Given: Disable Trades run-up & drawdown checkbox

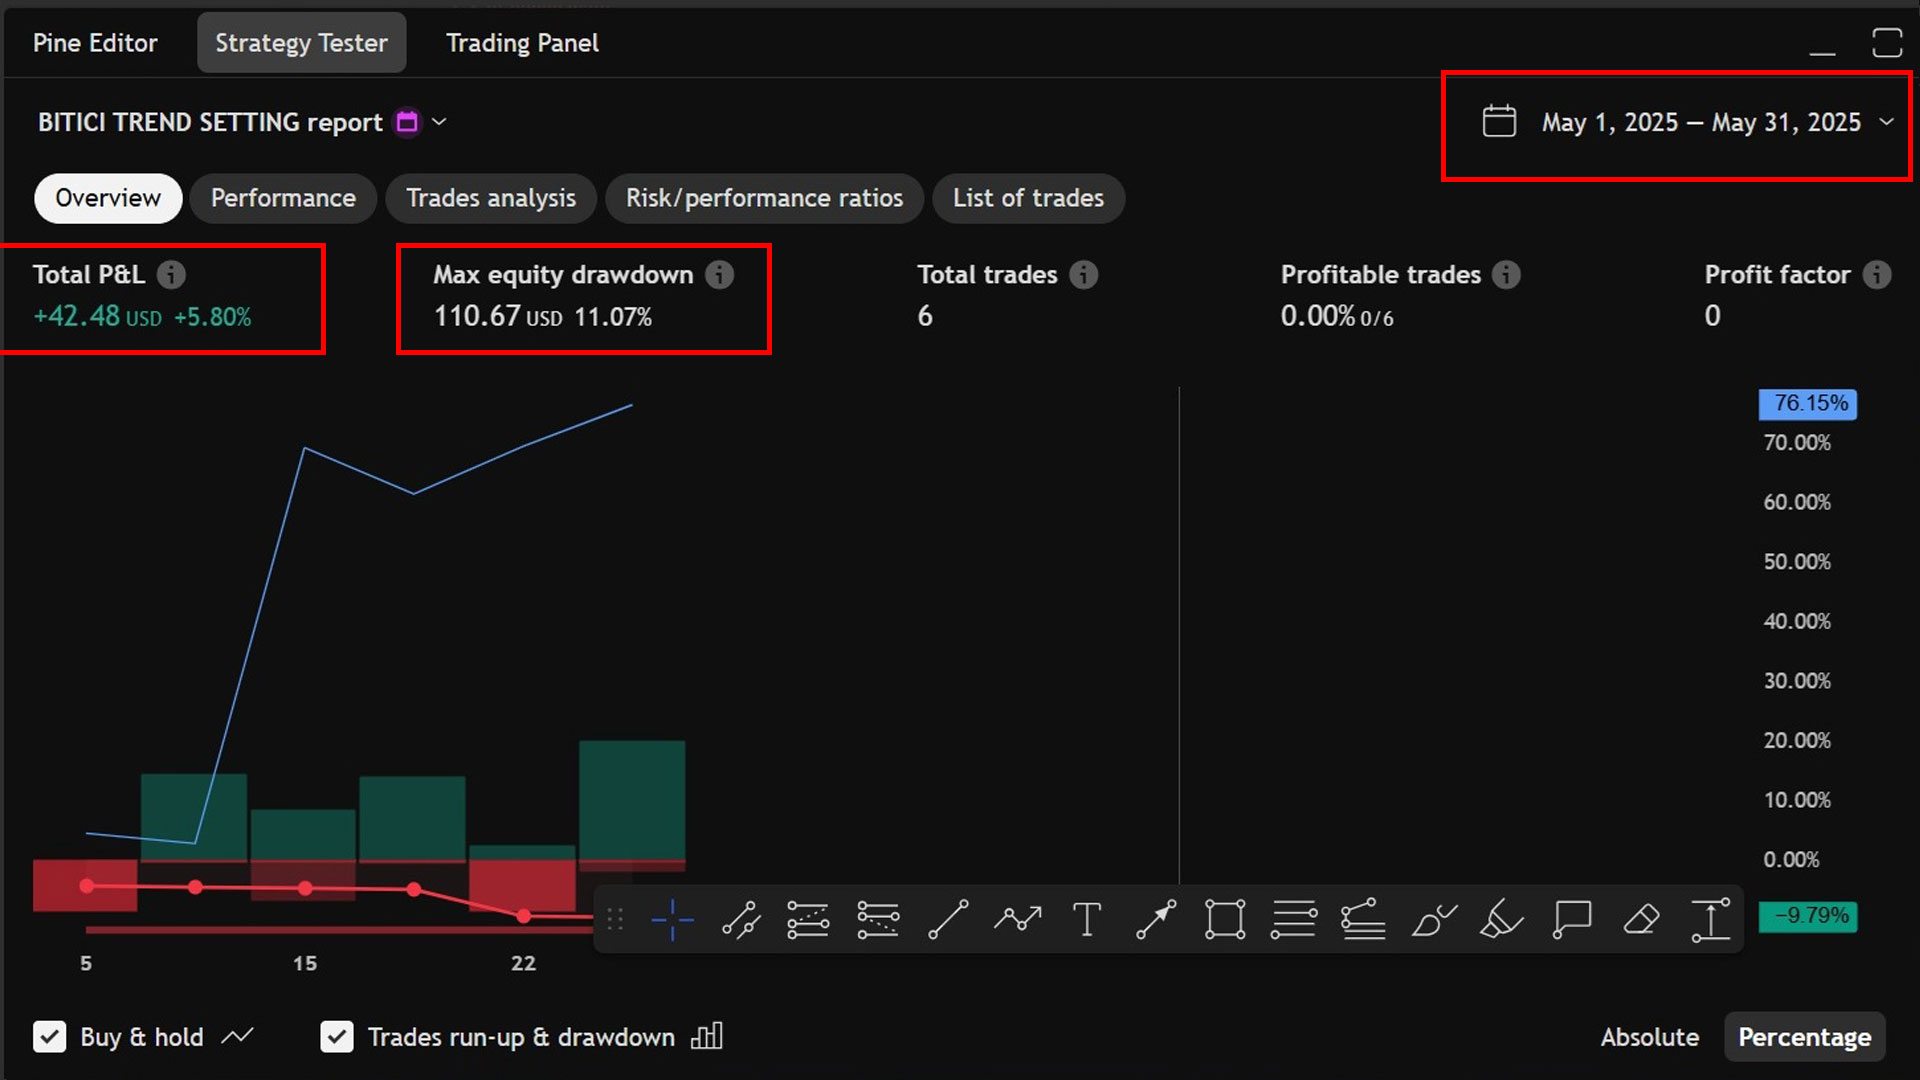Looking at the screenshot, I should pyautogui.click(x=337, y=1037).
